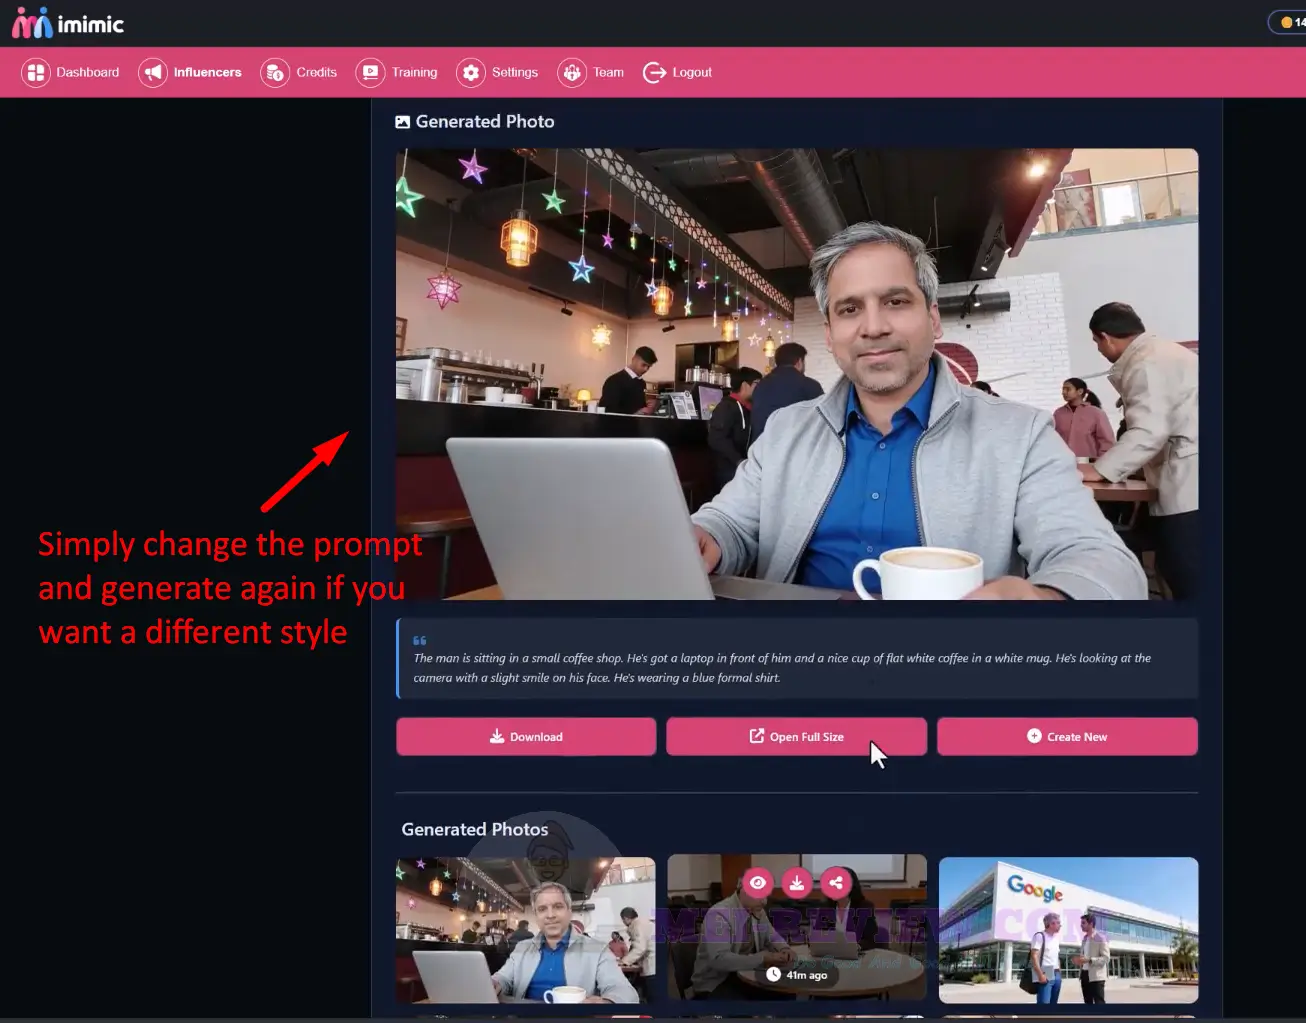1306x1023 pixels.
Task: Open the Dashboard menu item
Action: coord(71,72)
